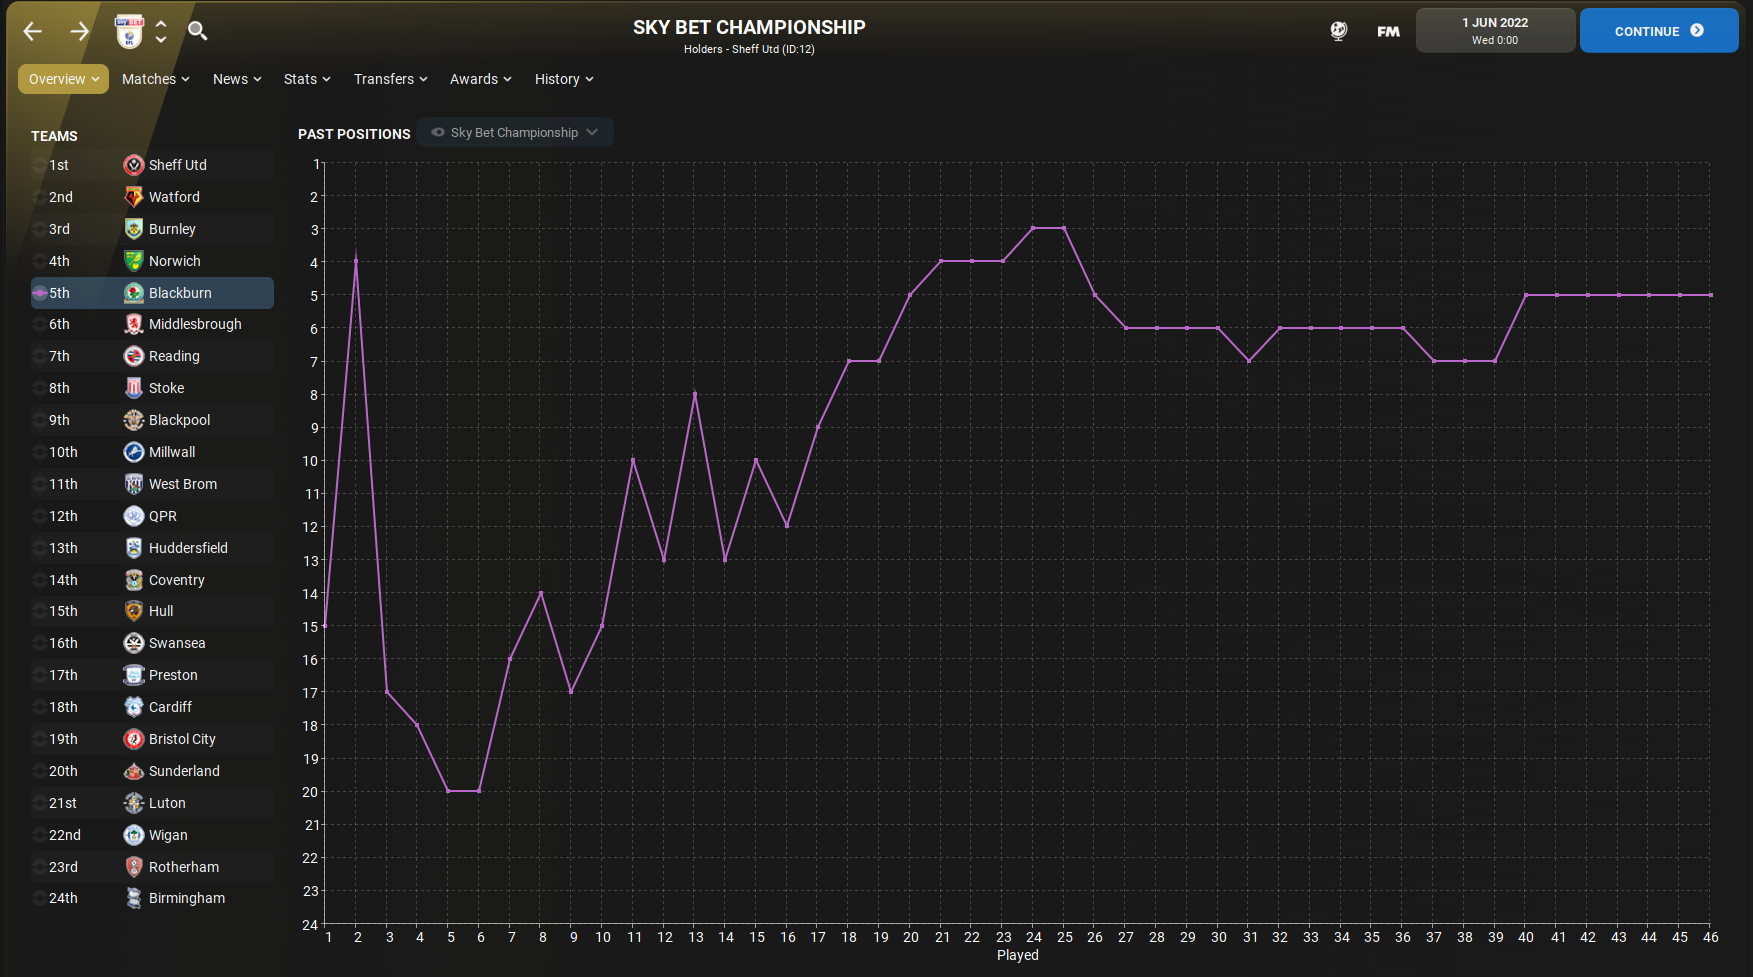
Task: Open the FM menu icon
Action: [x=1388, y=31]
